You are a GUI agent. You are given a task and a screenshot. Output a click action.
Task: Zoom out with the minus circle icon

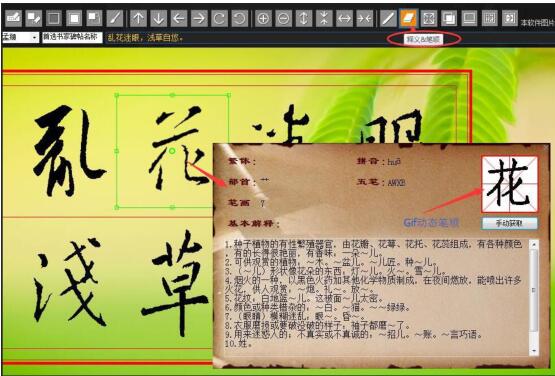pyautogui.click(x=283, y=18)
